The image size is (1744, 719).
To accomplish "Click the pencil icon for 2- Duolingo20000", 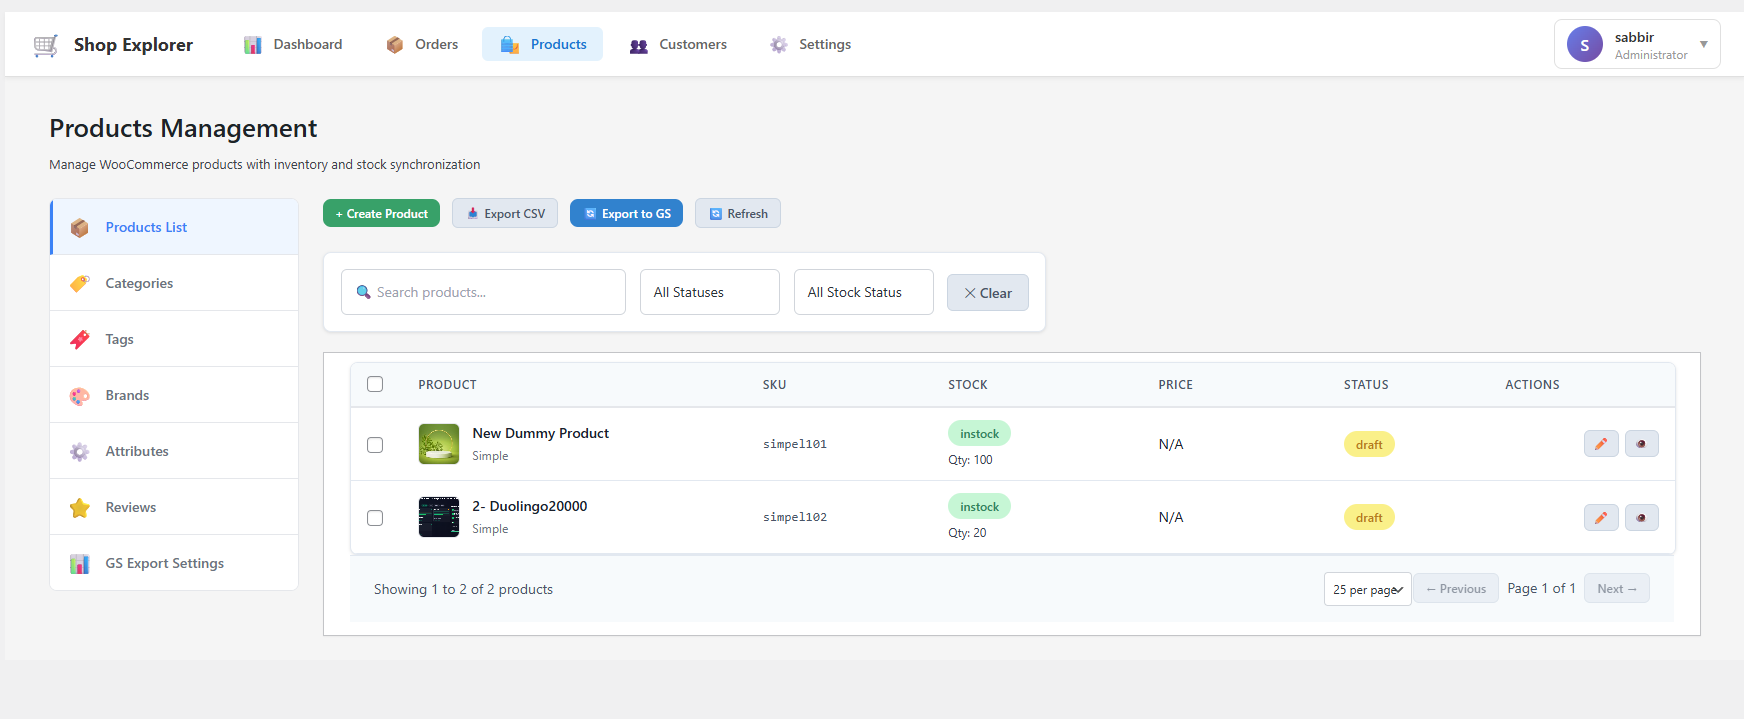I will click(x=1600, y=518).
